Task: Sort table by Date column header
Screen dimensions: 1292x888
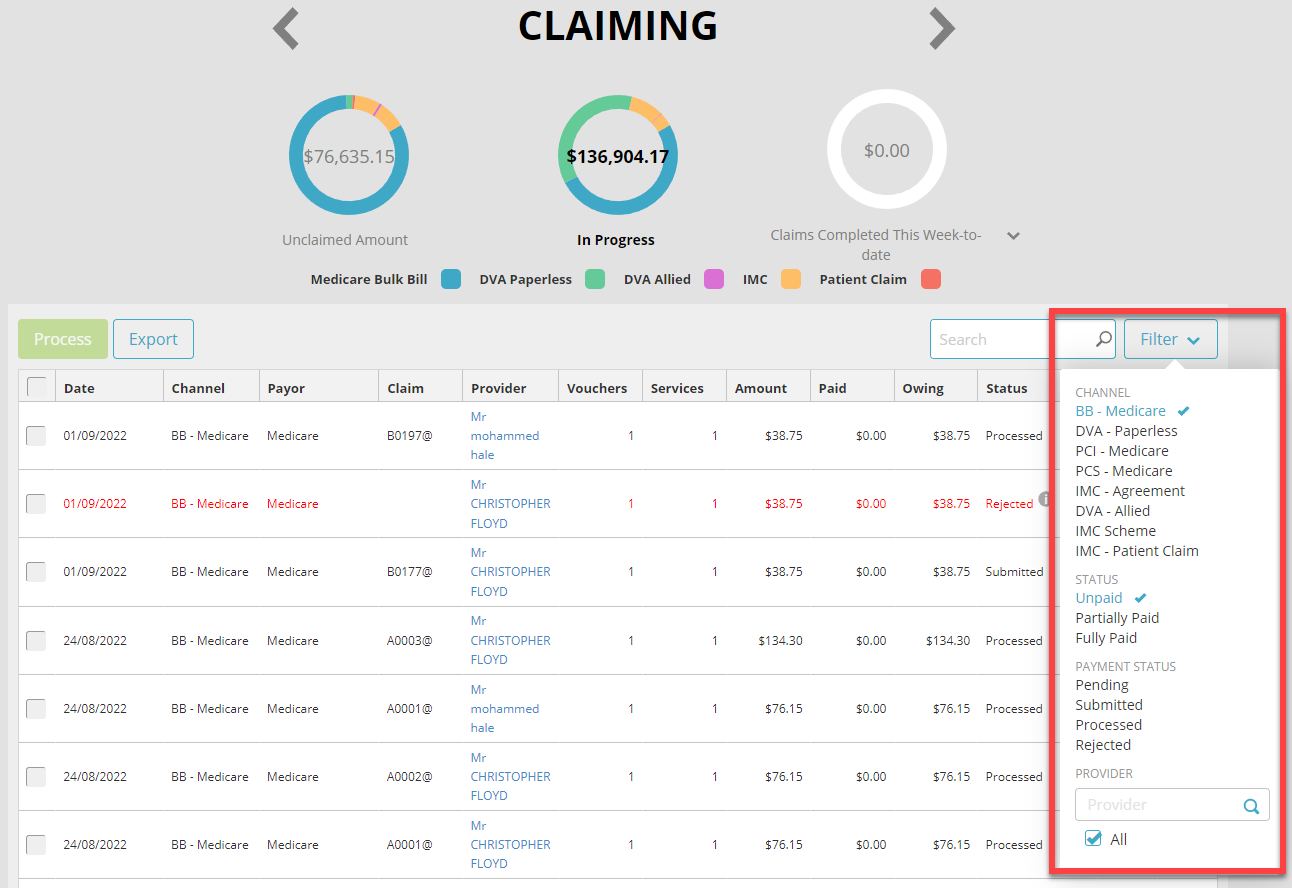Action: (109, 387)
